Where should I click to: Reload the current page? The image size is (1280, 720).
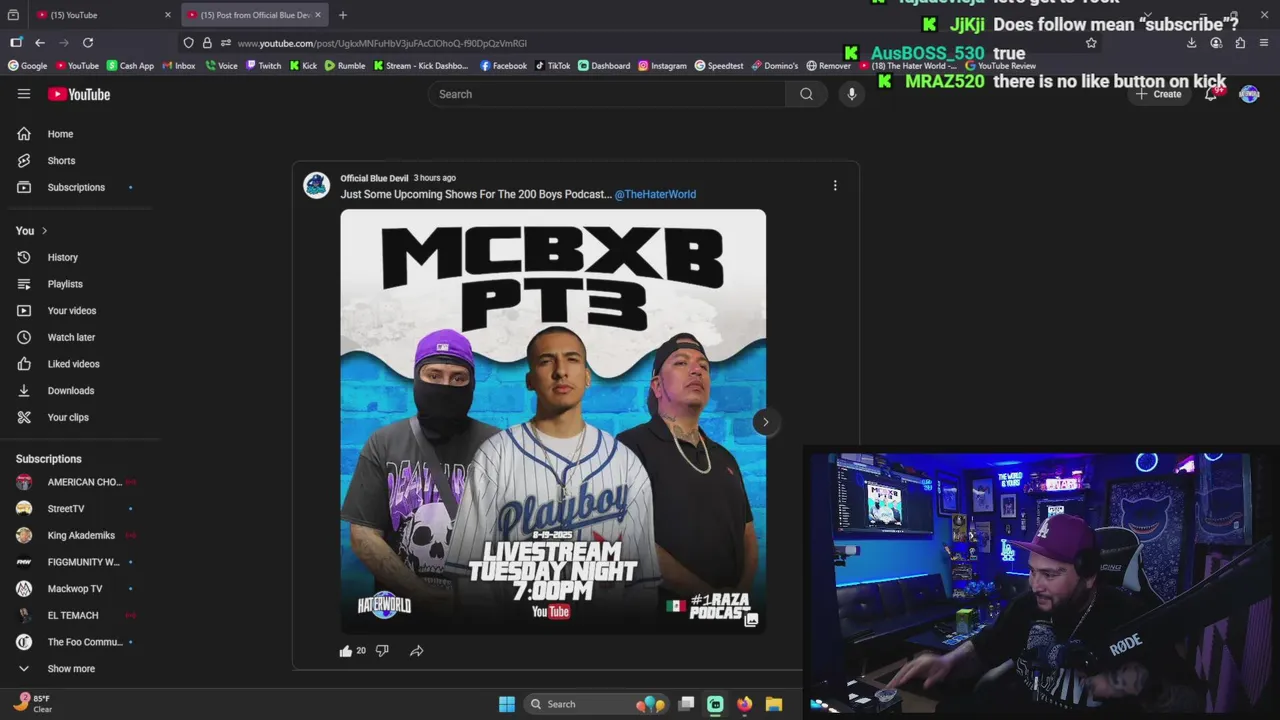(x=88, y=43)
